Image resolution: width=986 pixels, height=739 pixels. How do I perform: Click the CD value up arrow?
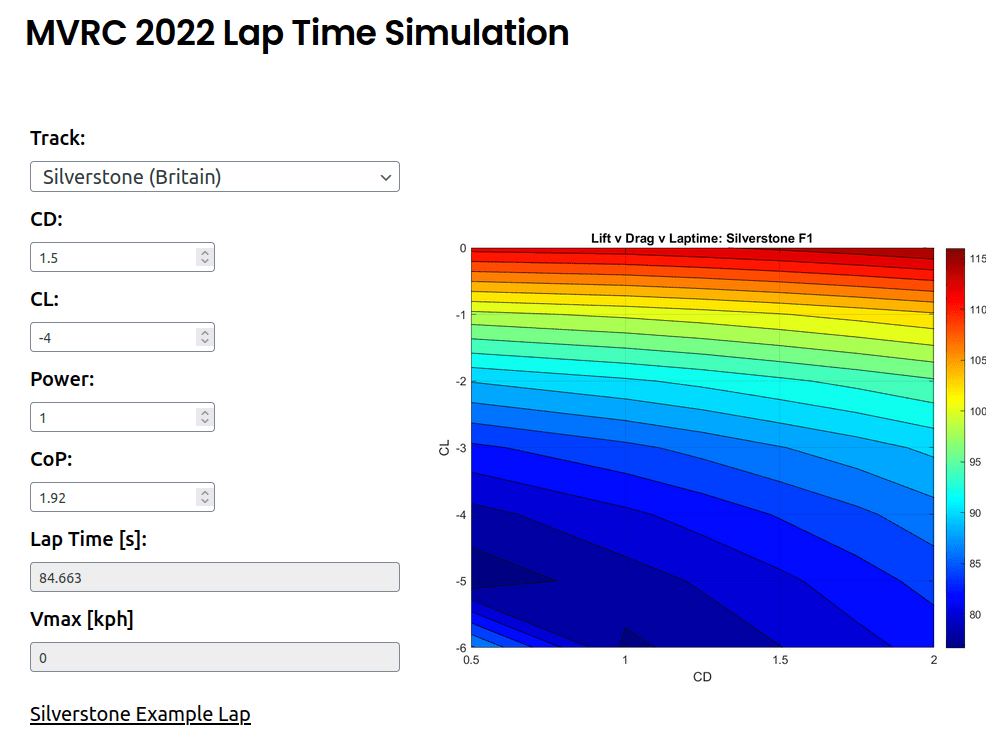204,250
